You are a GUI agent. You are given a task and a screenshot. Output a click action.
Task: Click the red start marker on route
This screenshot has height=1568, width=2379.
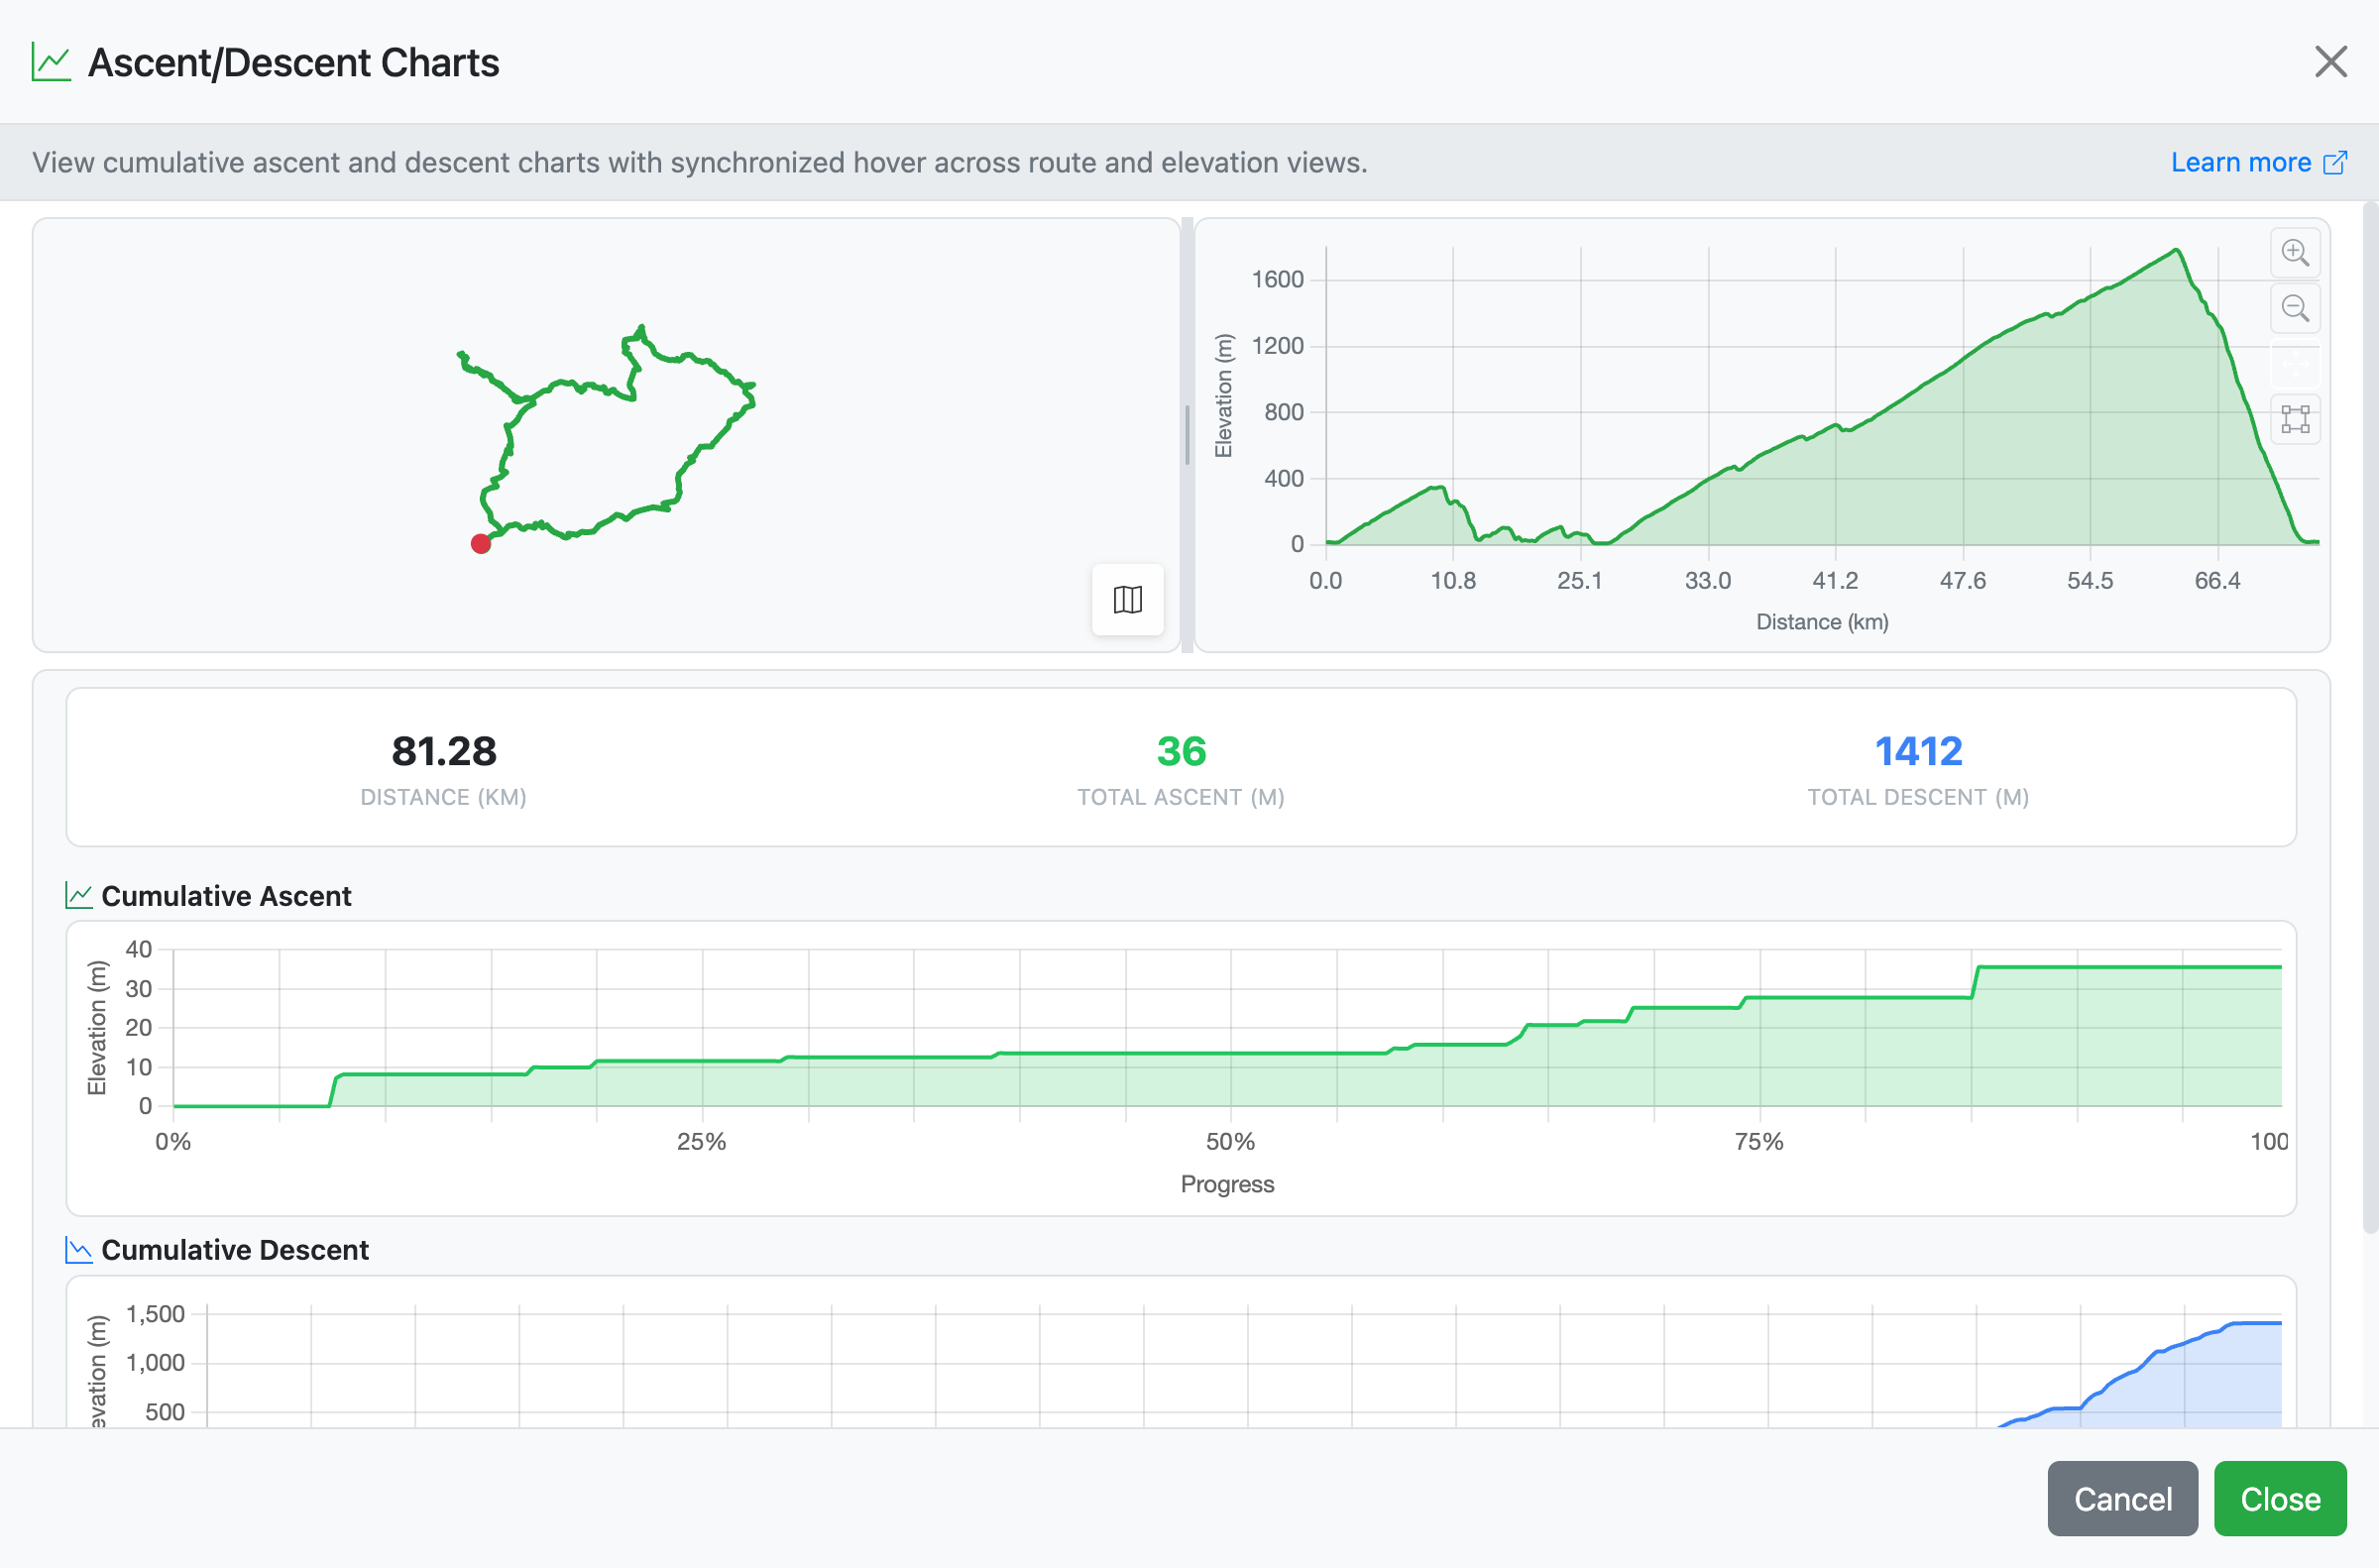(x=481, y=544)
